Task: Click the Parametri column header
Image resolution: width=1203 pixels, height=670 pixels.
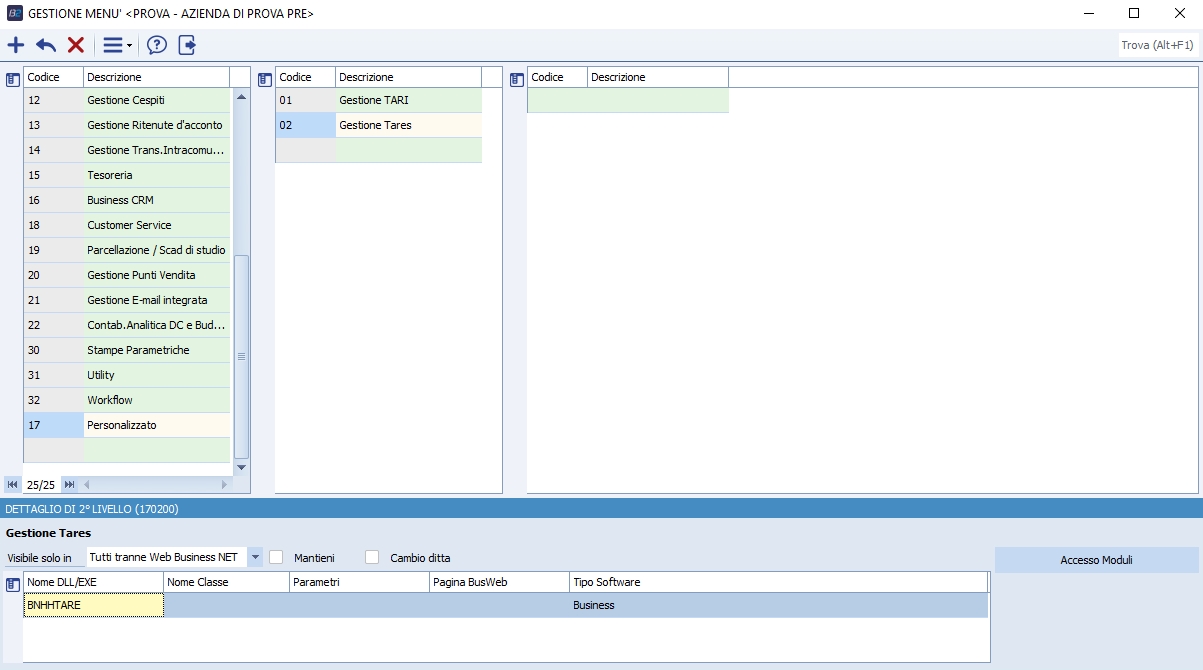Action: click(360, 582)
